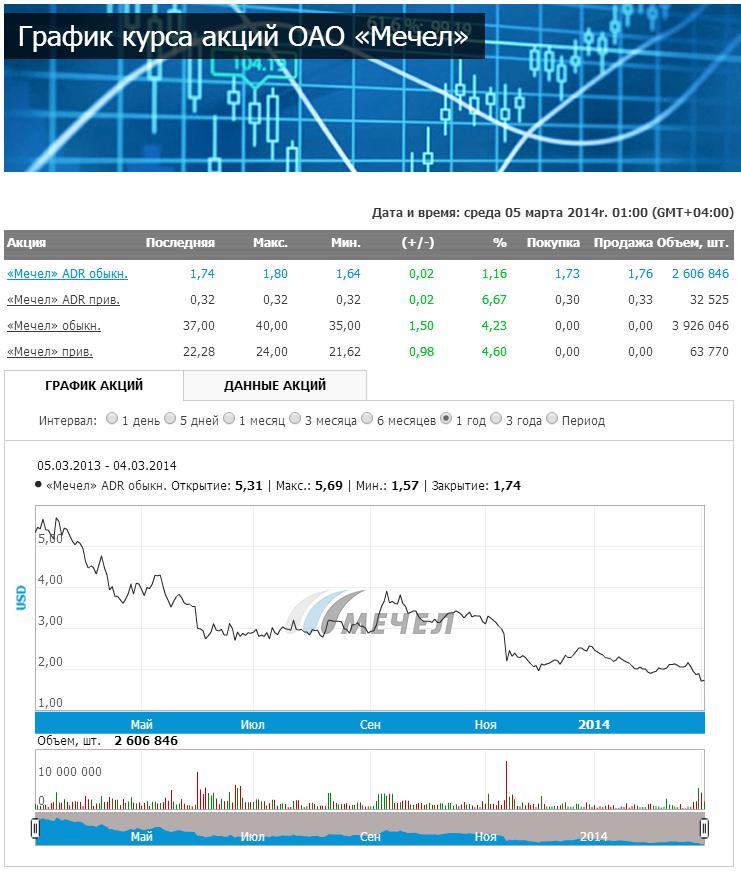Select the "1 день" interval radio button
This screenshot has width=741, height=871.
click(x=111, y=420)
